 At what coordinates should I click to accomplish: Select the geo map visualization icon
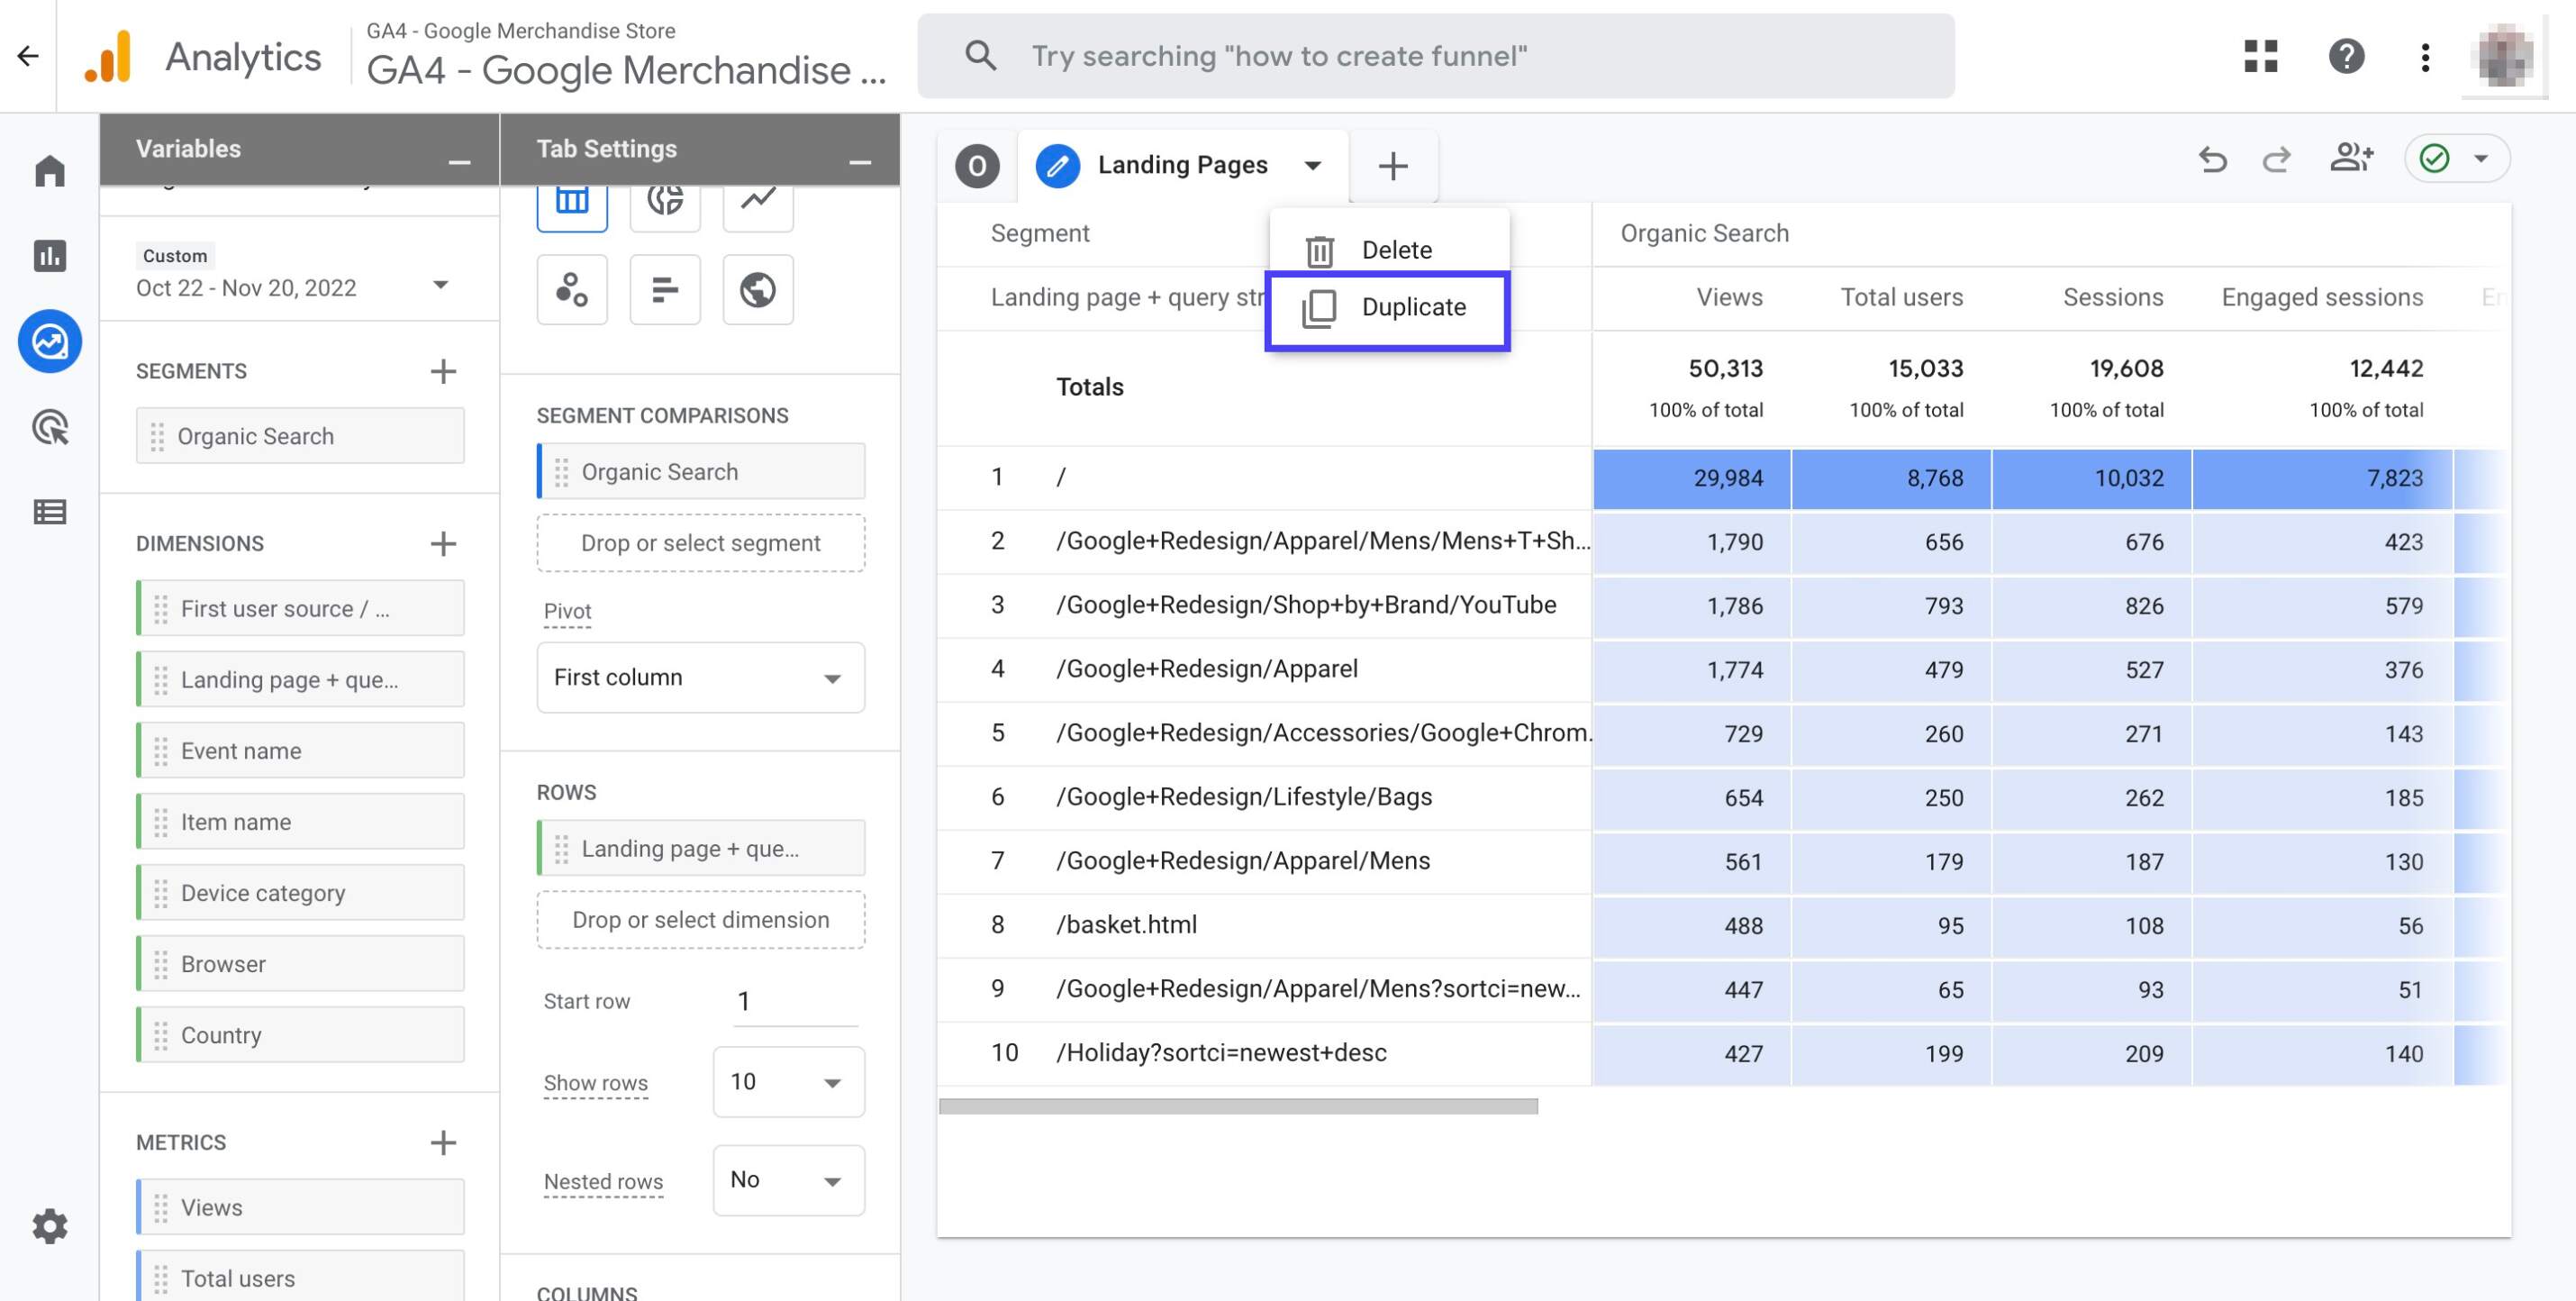[758, 289]
